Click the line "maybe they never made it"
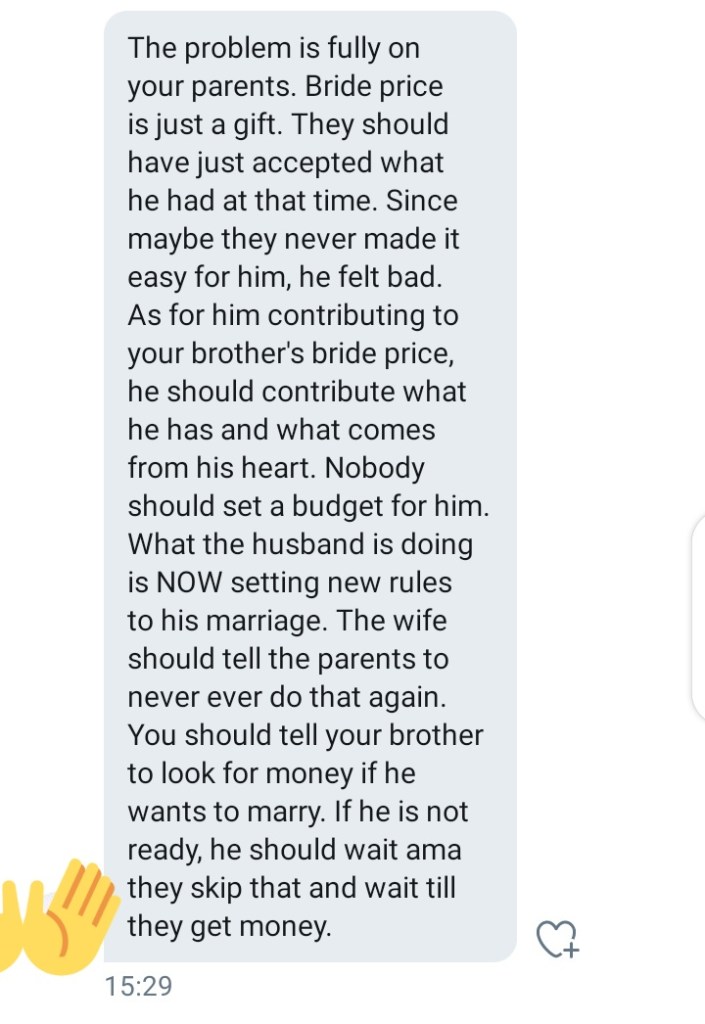This screenshot has height=1024, width=705. (x=293, y=240)
